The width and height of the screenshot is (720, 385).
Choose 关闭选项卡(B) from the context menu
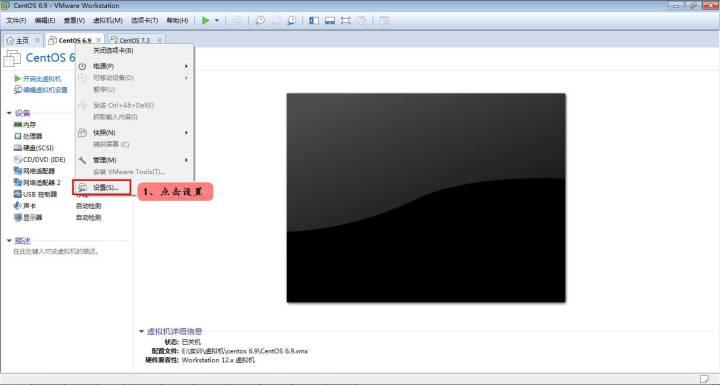coord(113,50)
